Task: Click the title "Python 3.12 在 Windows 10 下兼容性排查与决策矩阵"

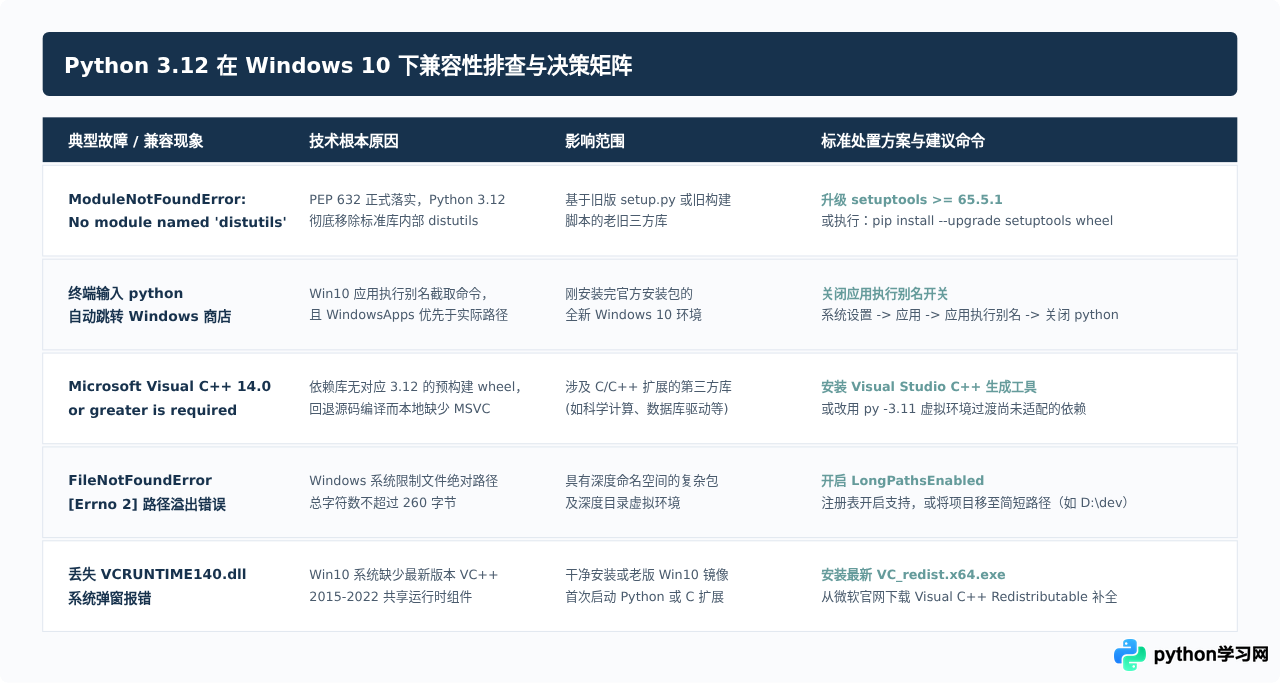Action: pos(348,65)
